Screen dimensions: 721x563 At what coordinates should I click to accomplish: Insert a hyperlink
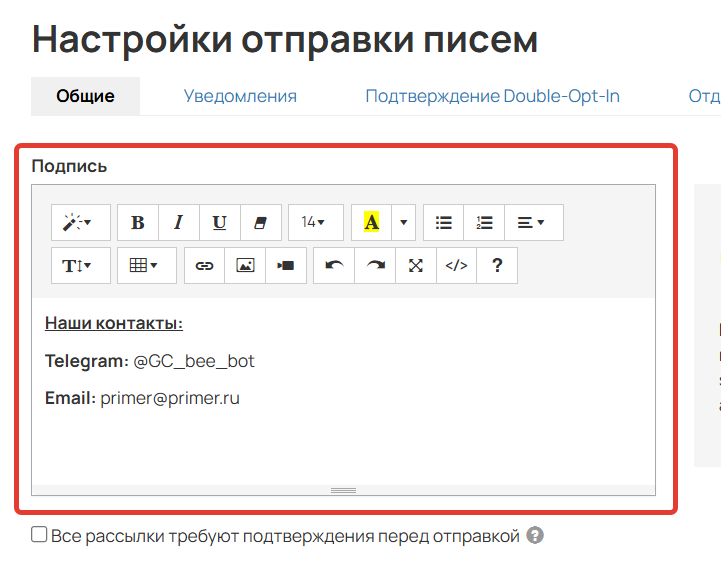pos(204,265)
